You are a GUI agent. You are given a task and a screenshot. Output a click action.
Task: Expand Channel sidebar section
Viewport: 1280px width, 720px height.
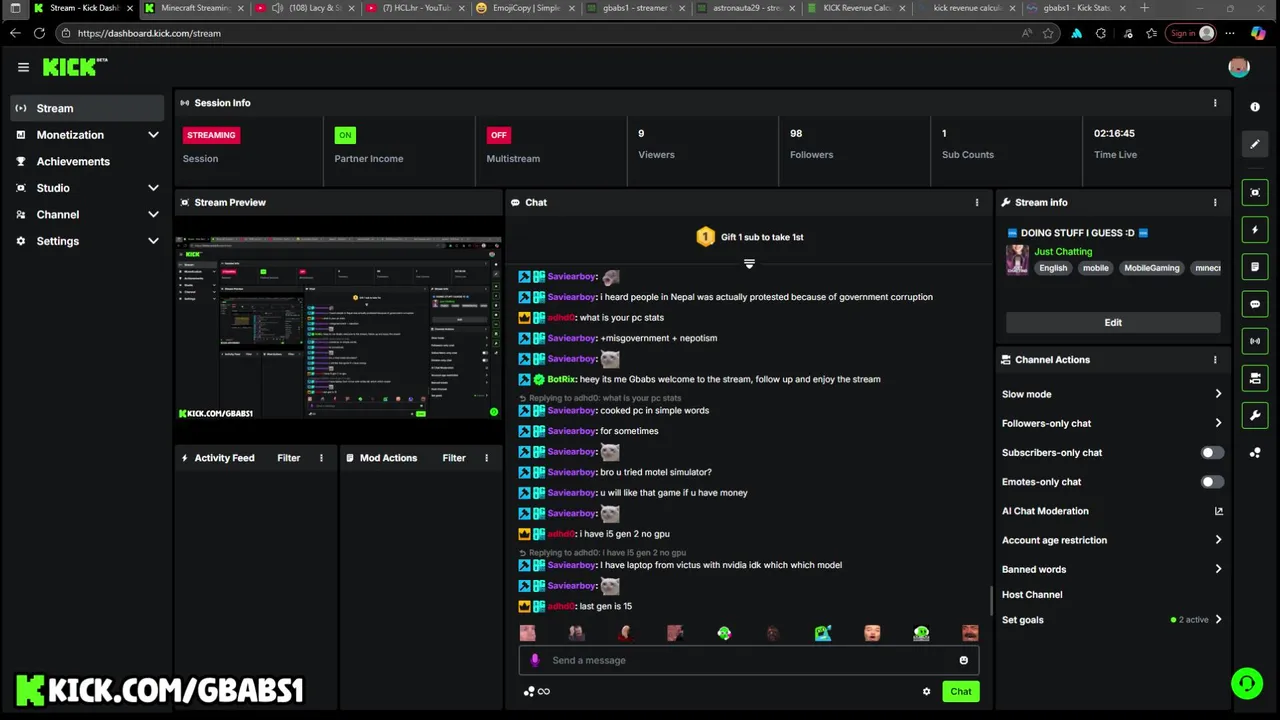click(153, 215)
